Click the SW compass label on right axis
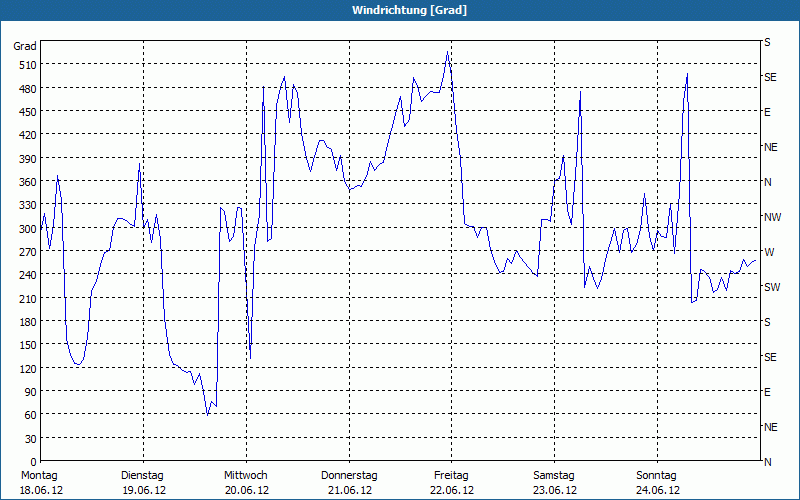The image size is (800, 500). (x=772, y=287)
